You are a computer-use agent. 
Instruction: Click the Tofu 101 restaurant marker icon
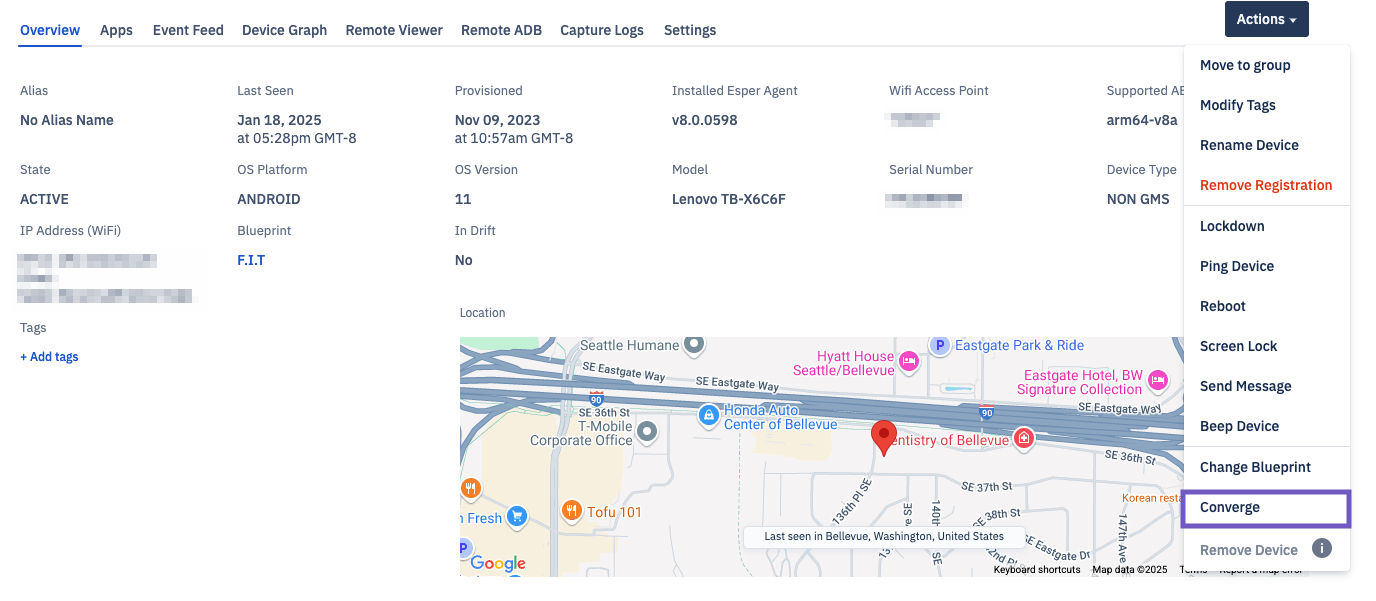572,511
